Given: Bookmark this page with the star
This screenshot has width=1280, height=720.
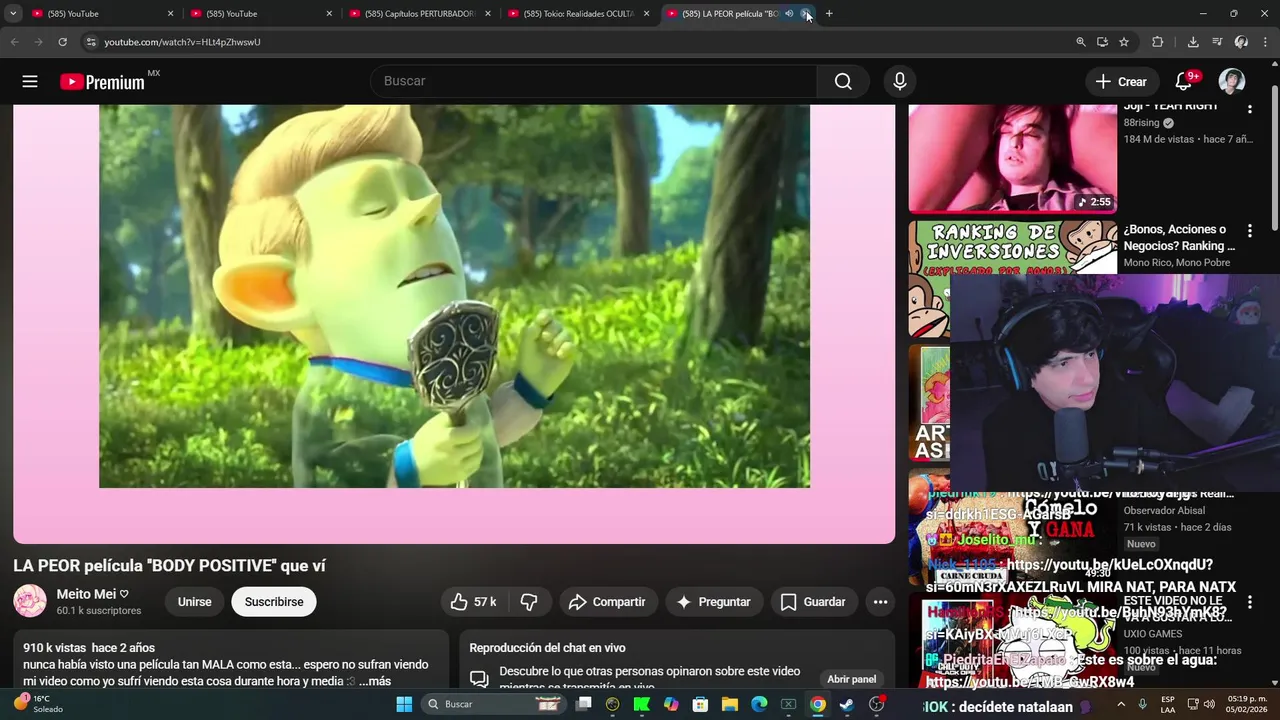Looking at the screenshot, I should [1124, 42].
